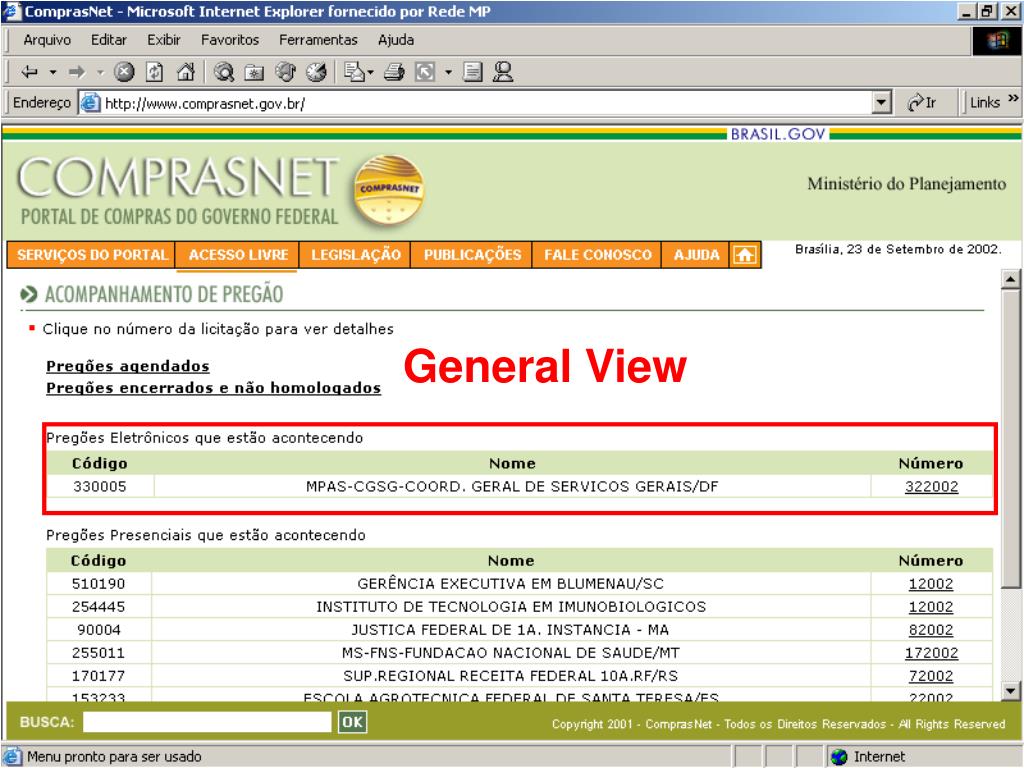This screenshot has height=768, width=1024.
Task: Click the address bar URL field
Action: pos(487,103)
